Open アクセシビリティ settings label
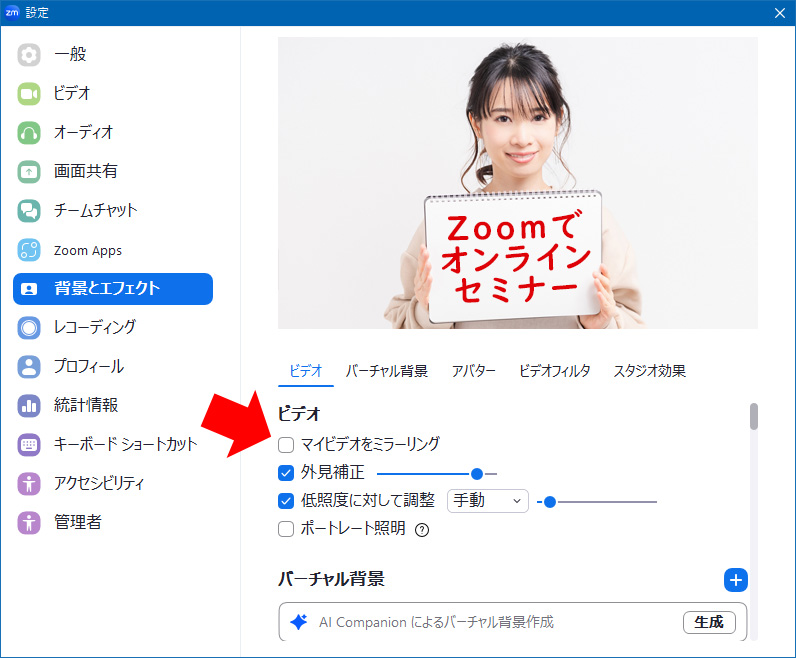Image resolution: width=796 pixels, height=658 pixels. (x=99, y=483)
